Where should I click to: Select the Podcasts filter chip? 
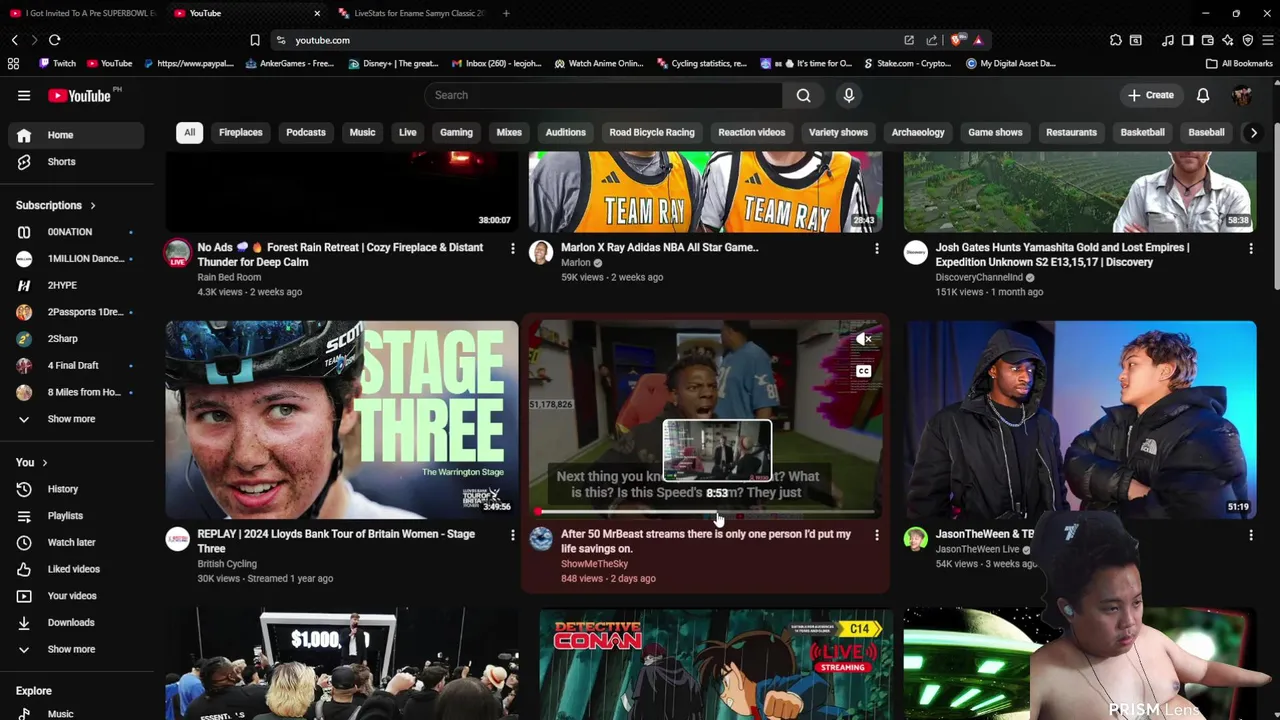pyautogui.click(x=306, y=132)
